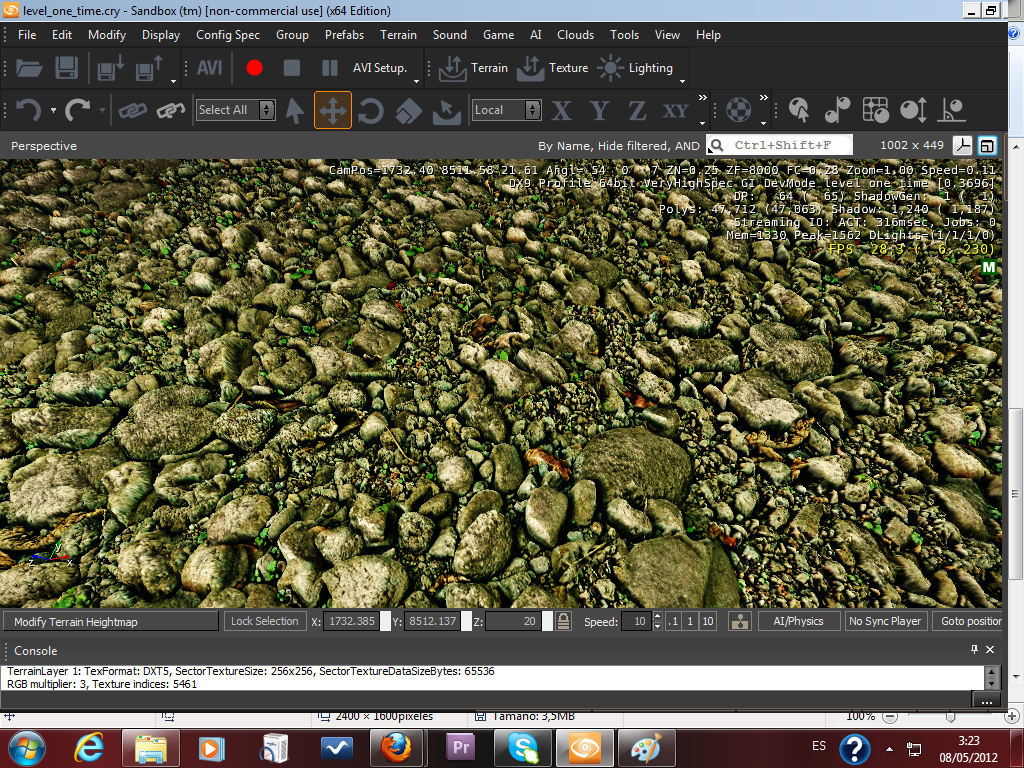Open the Terrain menu
Viewport: 1024px width, 768px height.
pos(398,34)
